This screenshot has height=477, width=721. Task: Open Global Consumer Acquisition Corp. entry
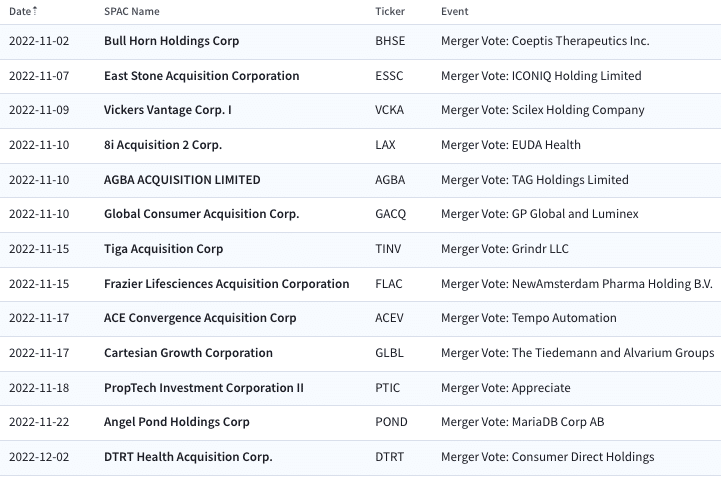201,214
